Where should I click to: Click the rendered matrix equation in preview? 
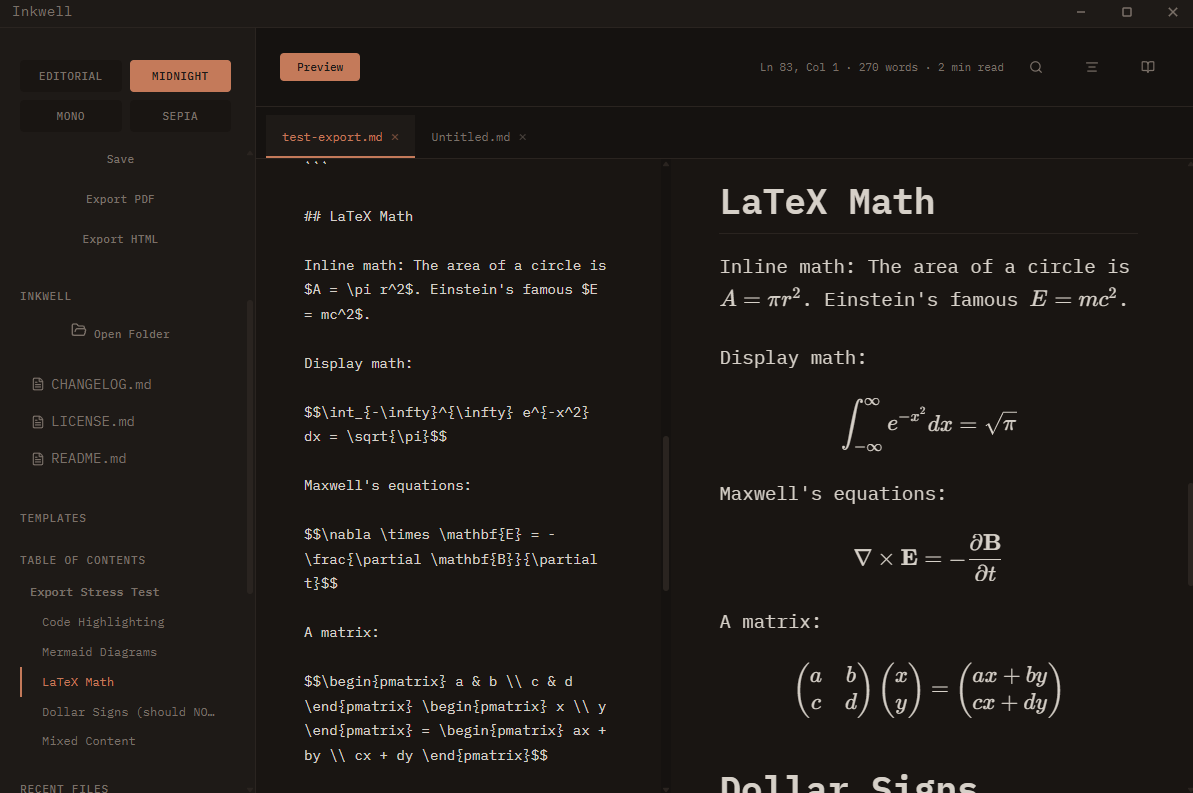click(x=928, y=689)
